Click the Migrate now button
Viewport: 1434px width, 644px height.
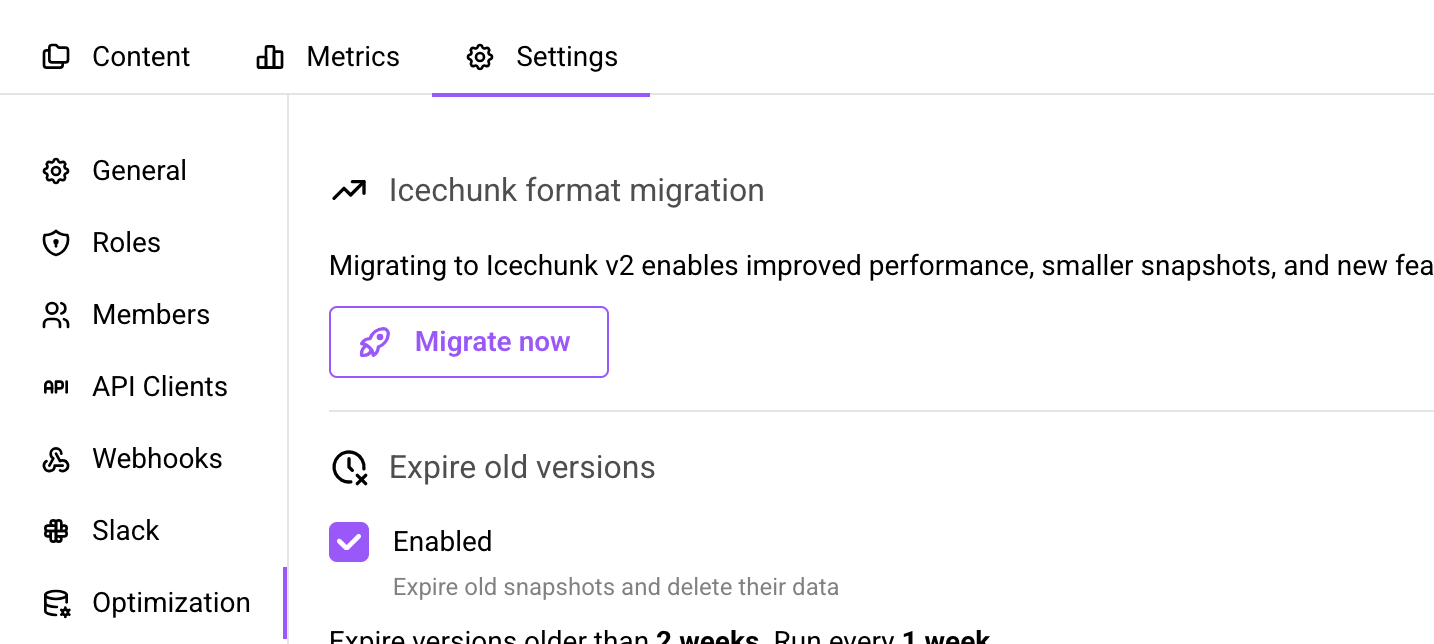pyautogui.click(x=468, y=342)
